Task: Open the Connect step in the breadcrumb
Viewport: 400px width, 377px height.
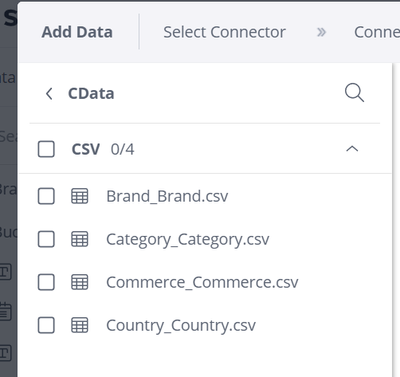Action: pyautogui.click(x=377, y=32)
